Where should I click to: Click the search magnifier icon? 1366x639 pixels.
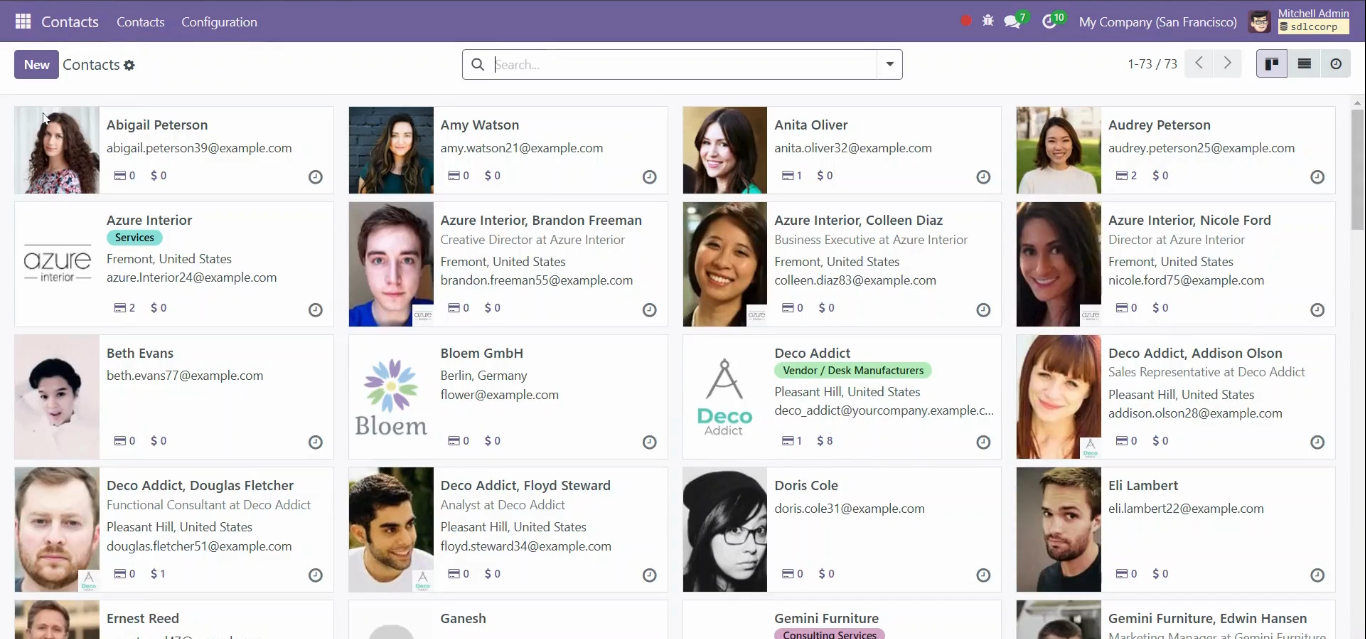pyautogui.click(x=478, y=64)
